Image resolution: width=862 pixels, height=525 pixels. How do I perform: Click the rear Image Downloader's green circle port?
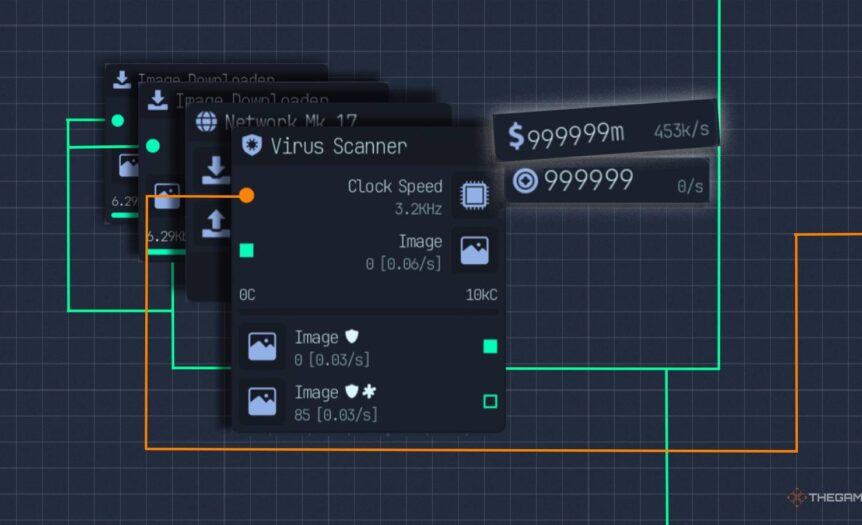tap(117, 121)
